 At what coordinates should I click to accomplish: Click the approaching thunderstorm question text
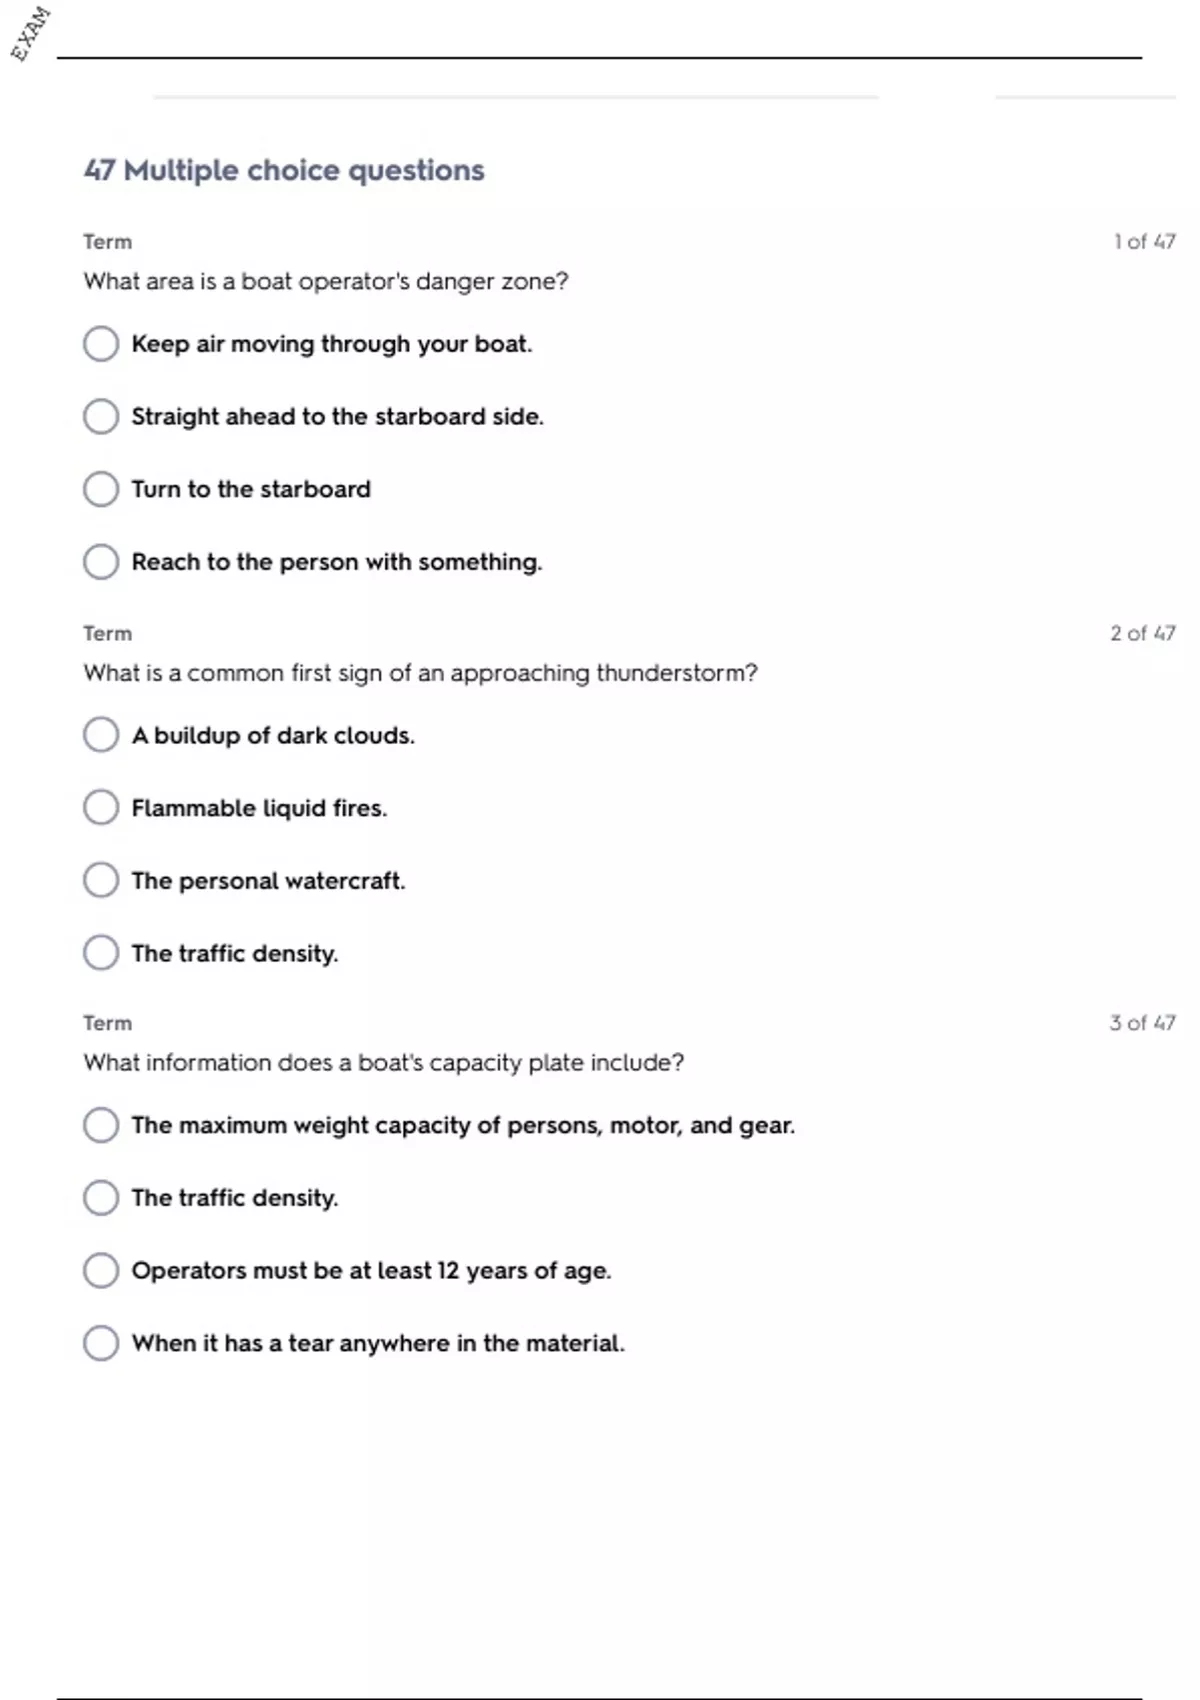click(420, 673)
